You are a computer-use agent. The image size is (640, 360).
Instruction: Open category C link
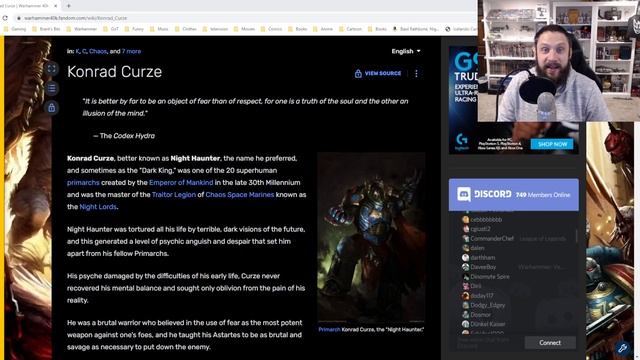[x=84, y=51]
